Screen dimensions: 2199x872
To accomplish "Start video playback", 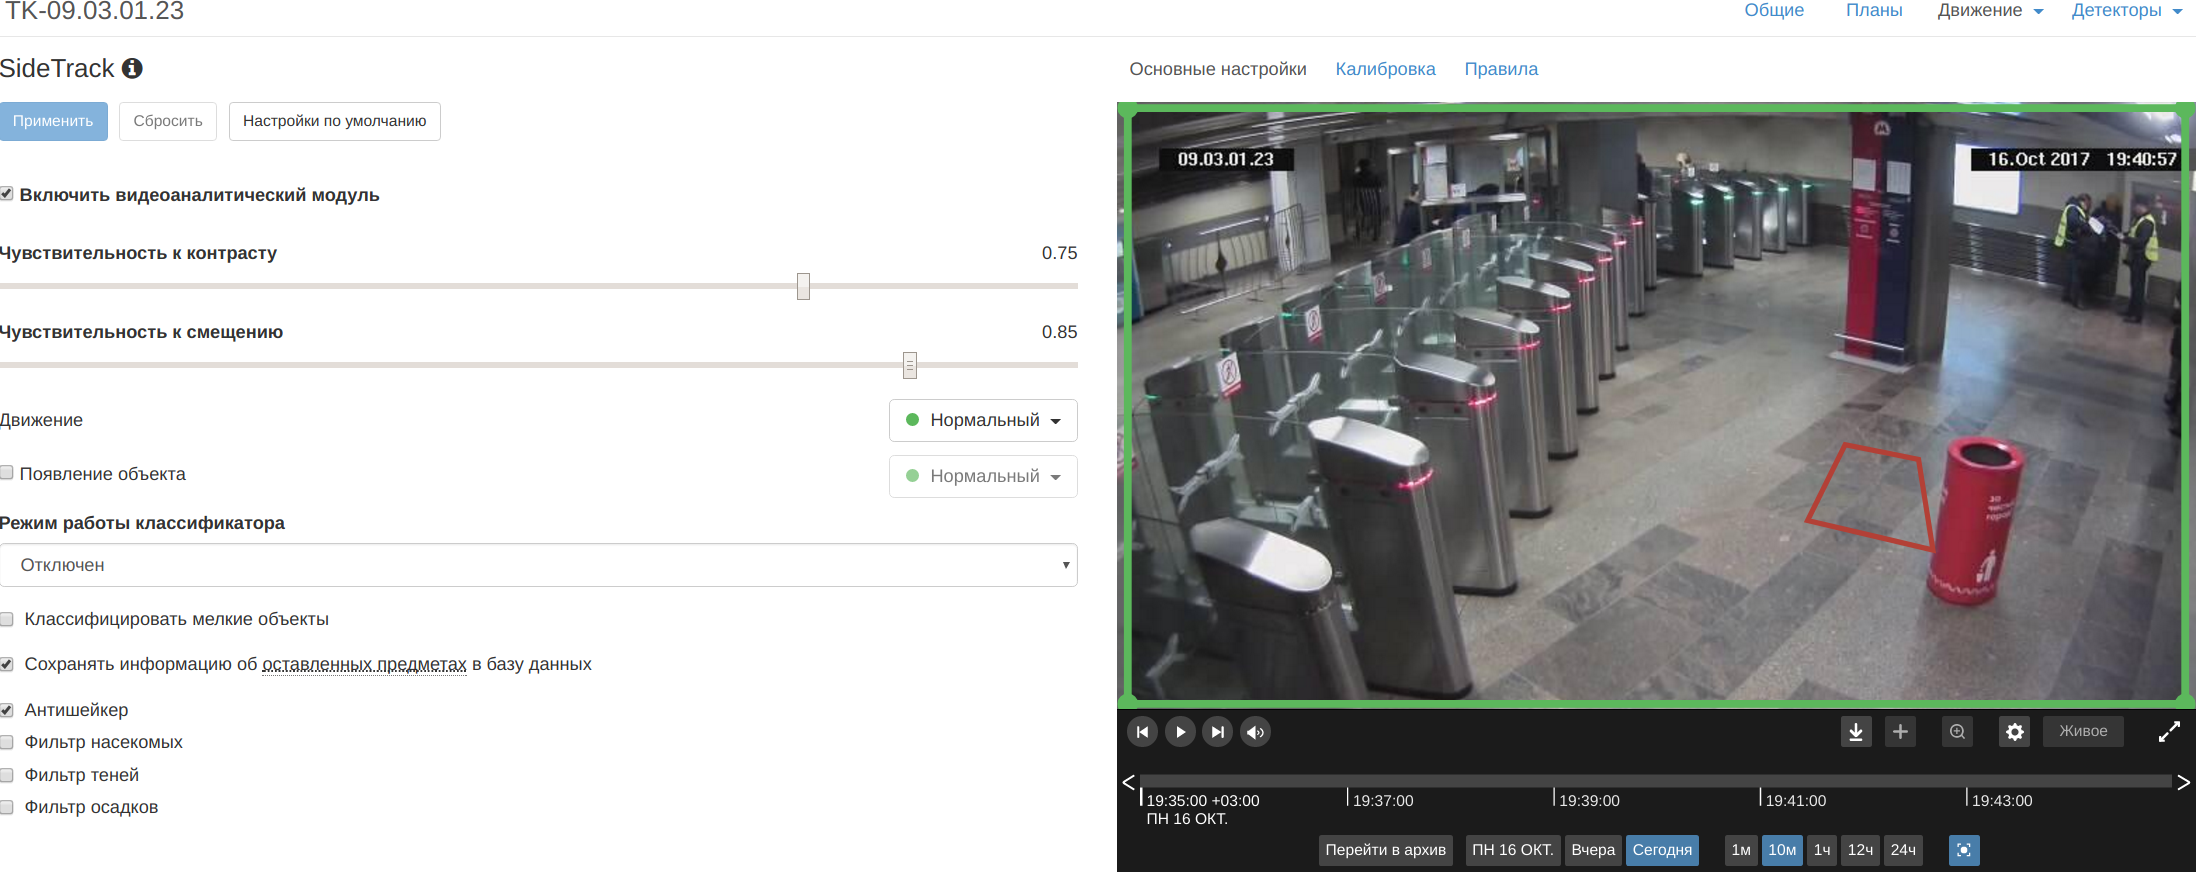I will pyautogui.click(x=1180, y=732).
